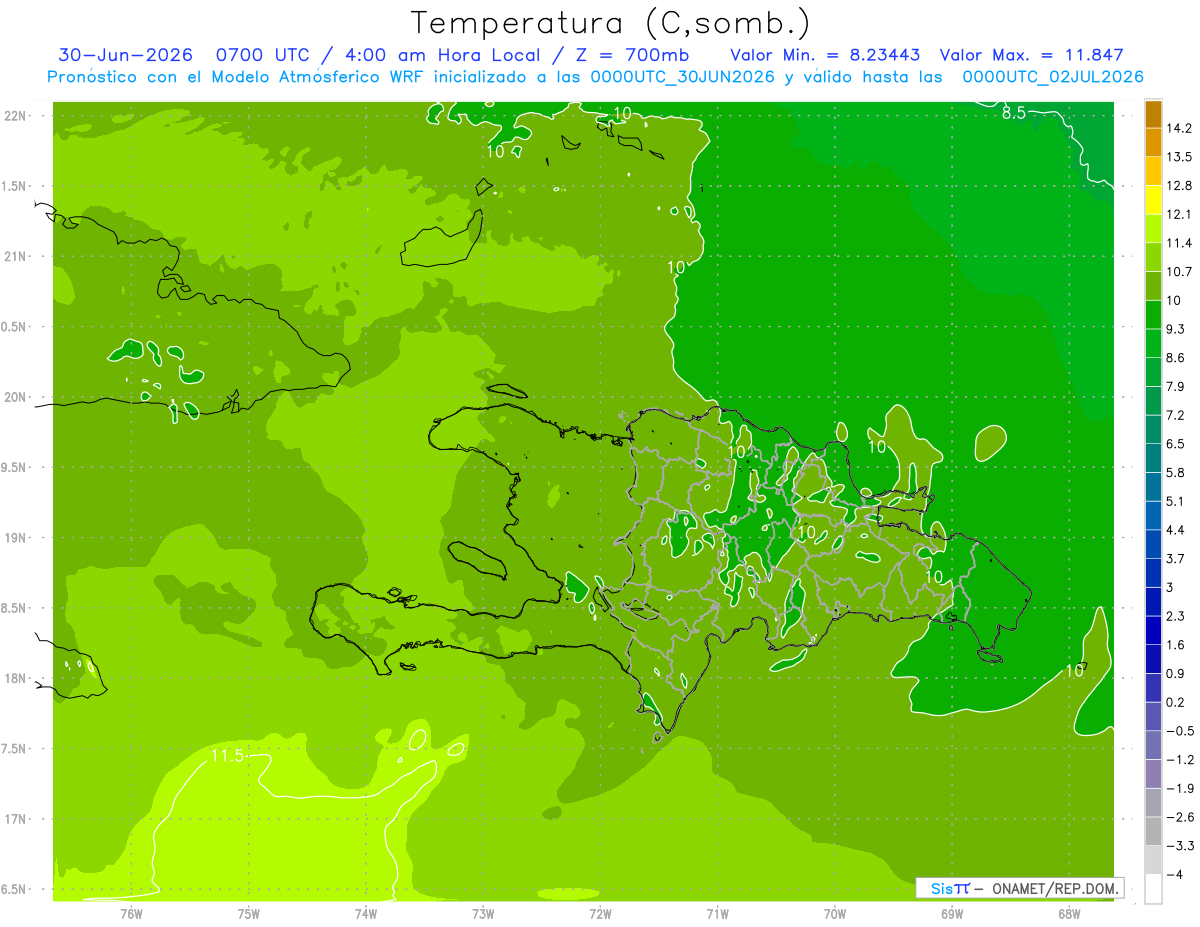Click the '20N' latitude axis label
The height and width of the screenshot is (927, 1200).
click(x=16, y=397)
